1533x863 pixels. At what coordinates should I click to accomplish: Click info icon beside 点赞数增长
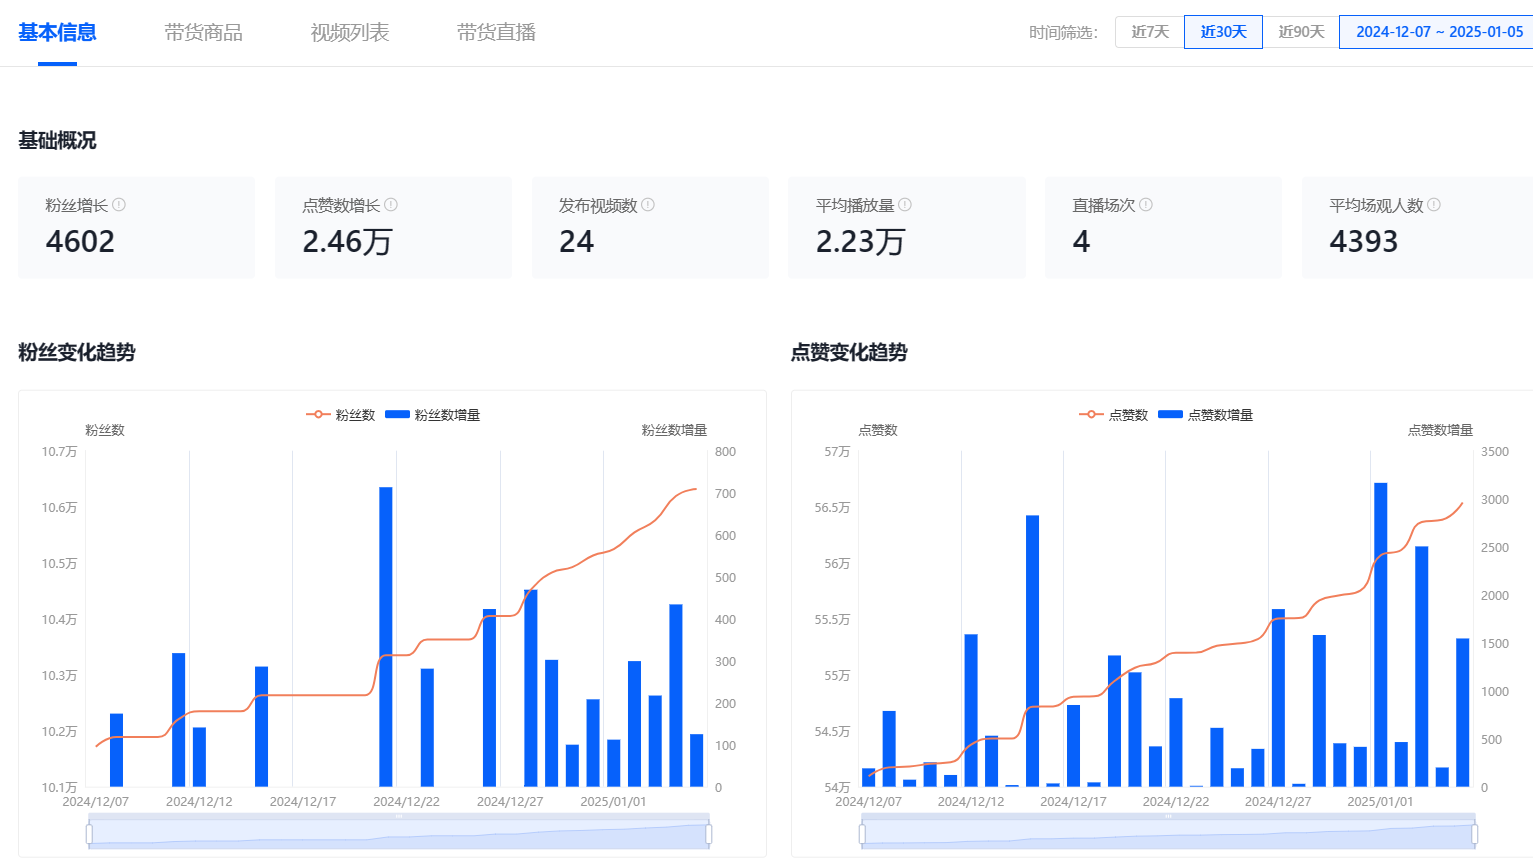tap(391, 205)
